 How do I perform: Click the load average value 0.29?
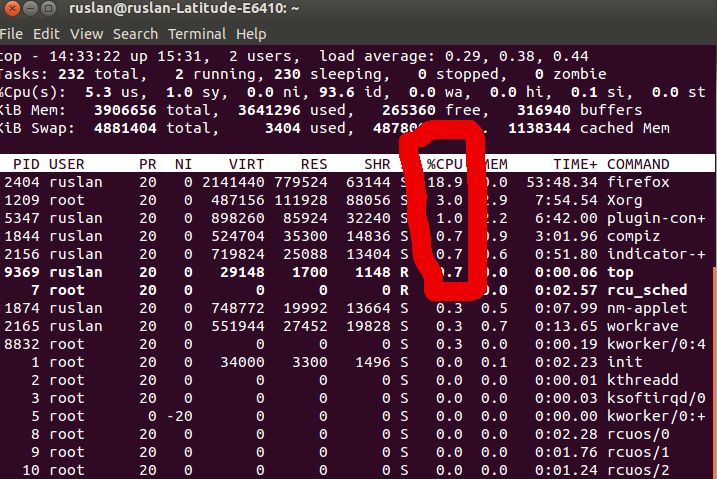pos(463,56)
